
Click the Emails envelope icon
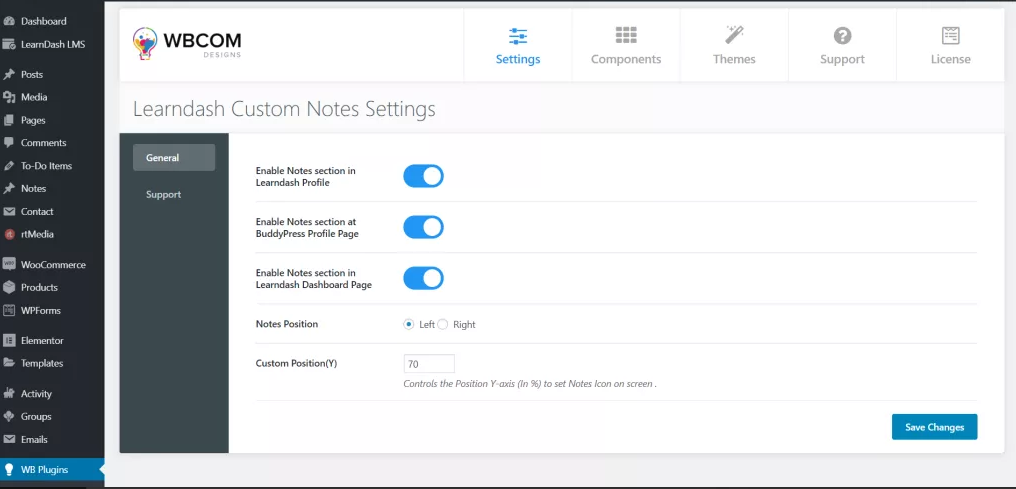(9, 439)
